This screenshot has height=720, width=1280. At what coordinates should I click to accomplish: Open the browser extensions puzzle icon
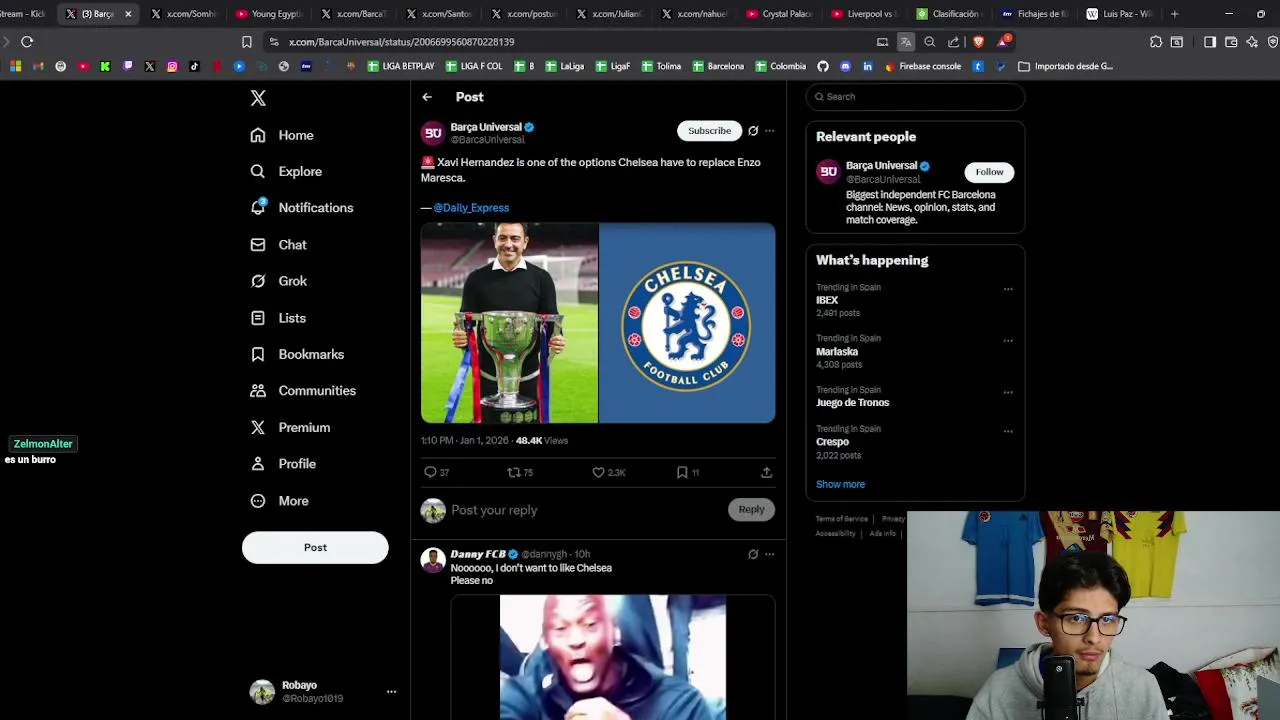(x=1156, y=42)
